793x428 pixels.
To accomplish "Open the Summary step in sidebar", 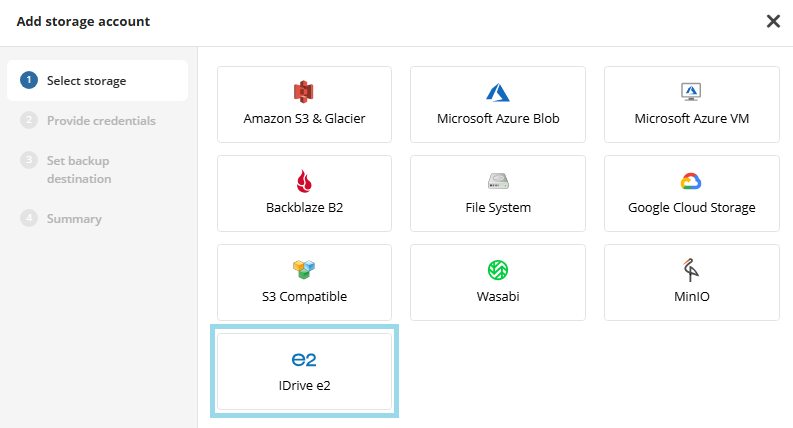I will click(74, 218).
